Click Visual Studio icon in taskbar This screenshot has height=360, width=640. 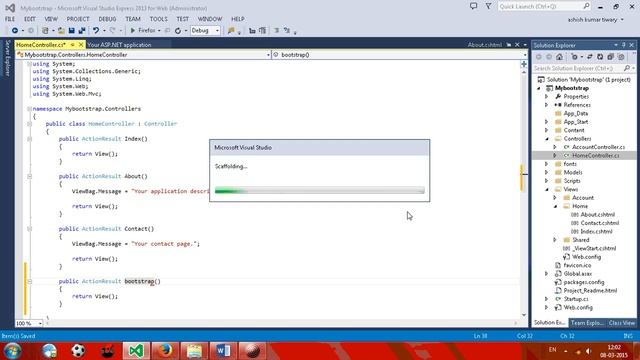point(136,351)
